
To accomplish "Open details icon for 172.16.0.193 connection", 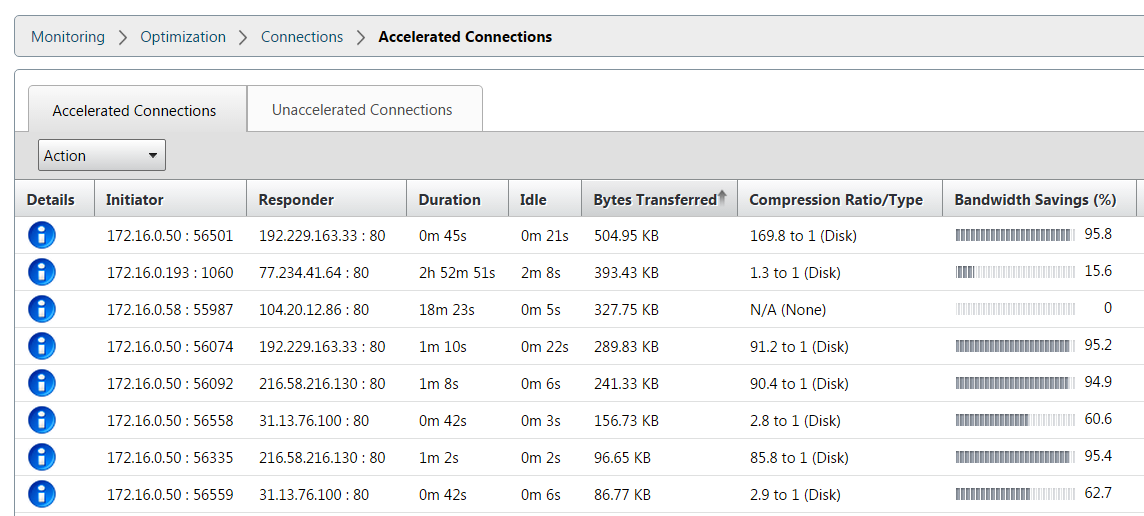I will 42,272.
